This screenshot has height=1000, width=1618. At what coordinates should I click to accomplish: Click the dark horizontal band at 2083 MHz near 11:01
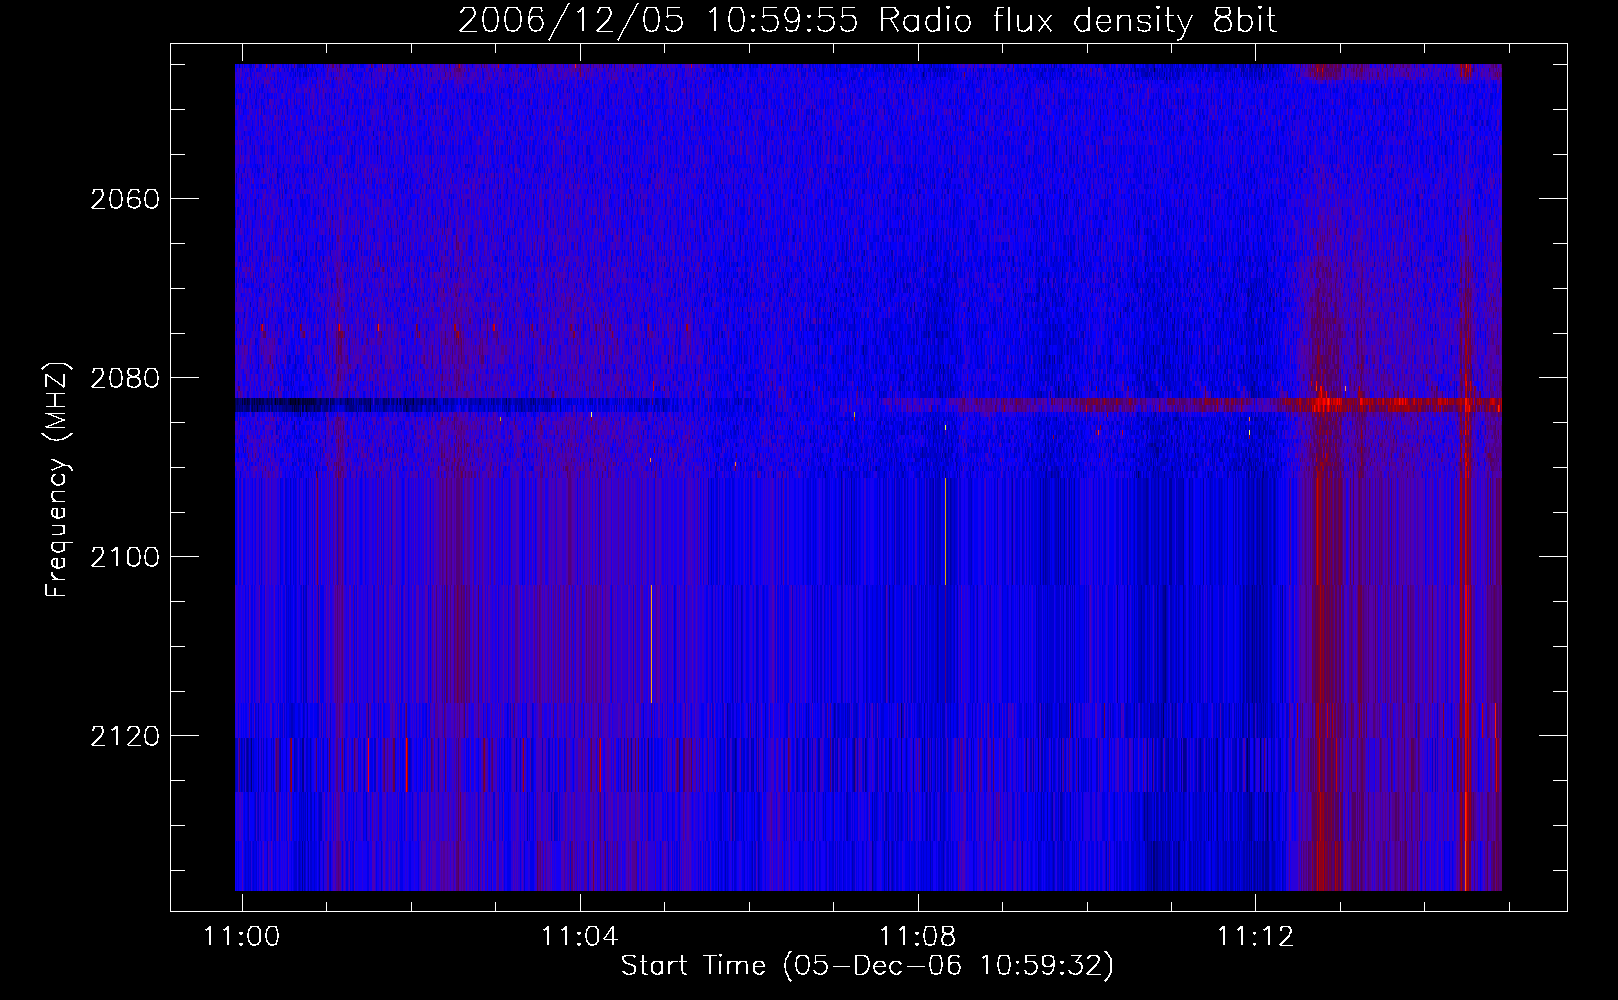(x=340, y=405)
